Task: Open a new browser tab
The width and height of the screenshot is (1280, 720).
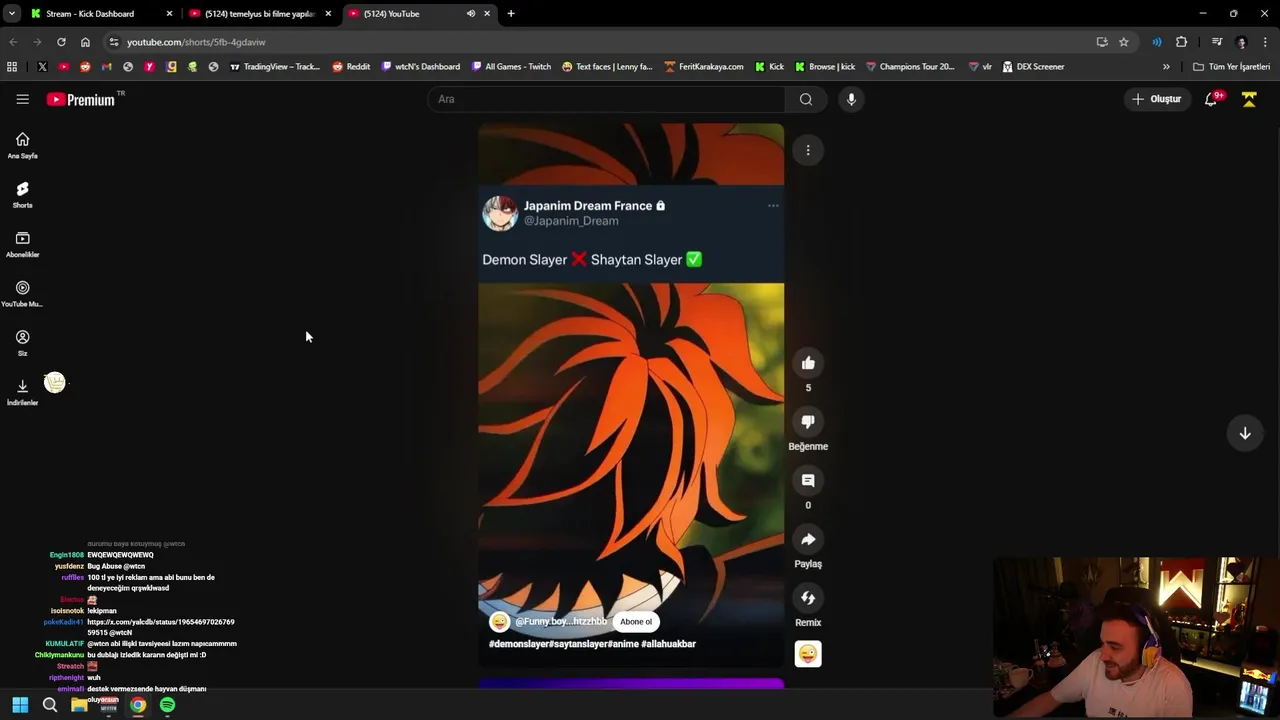Action: click(511, 14)
